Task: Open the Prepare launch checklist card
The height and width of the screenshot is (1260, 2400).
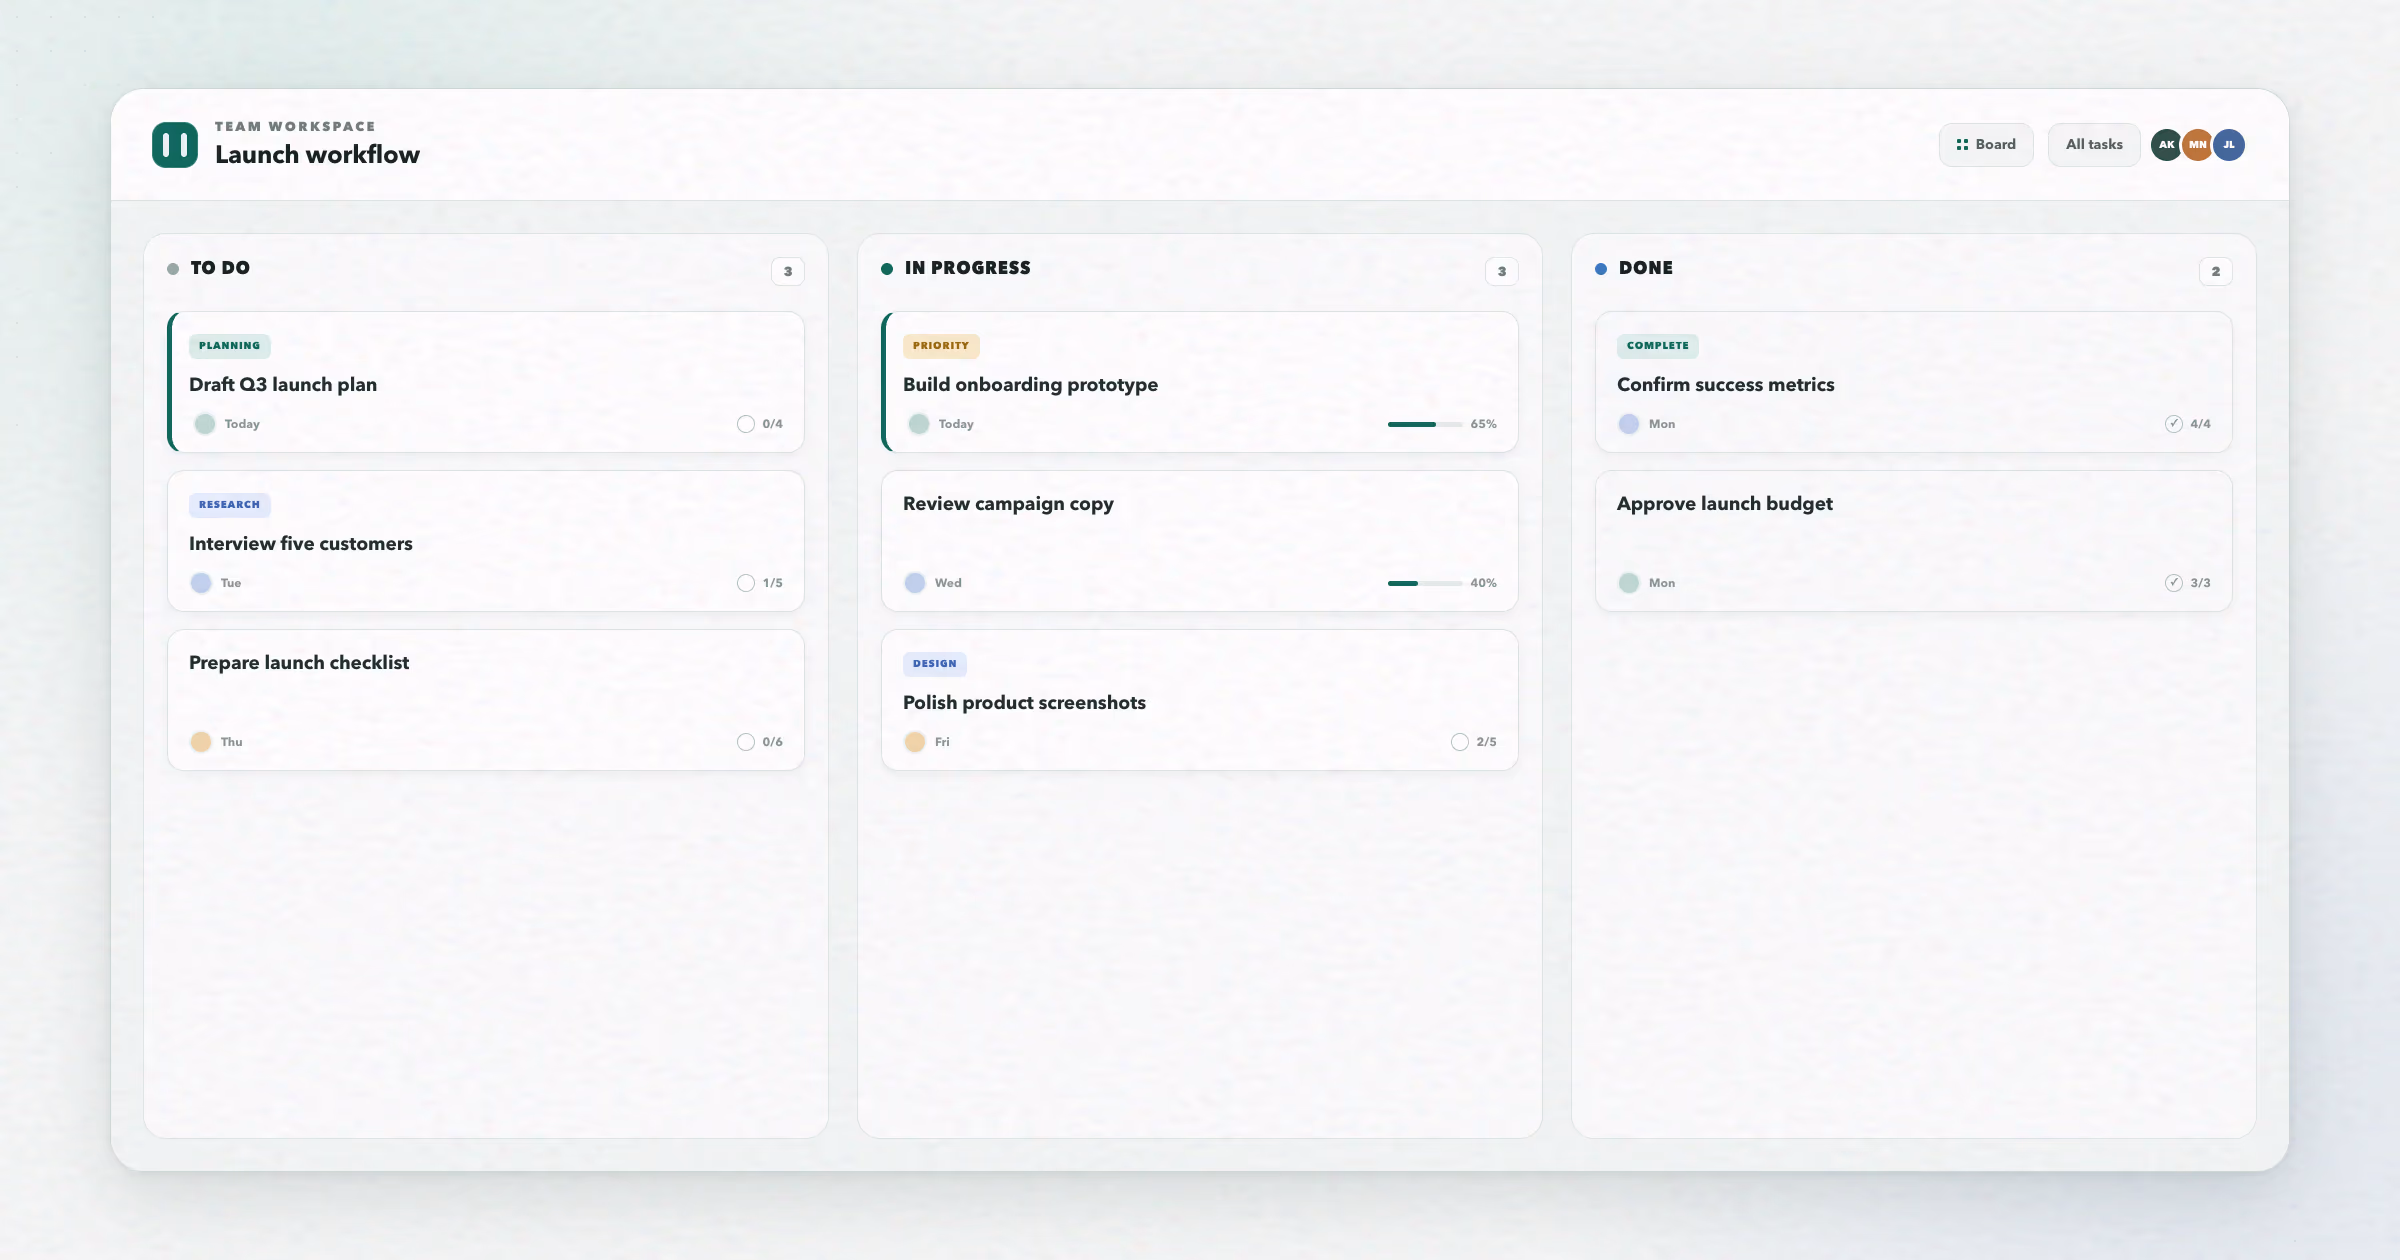Action: 486,700
